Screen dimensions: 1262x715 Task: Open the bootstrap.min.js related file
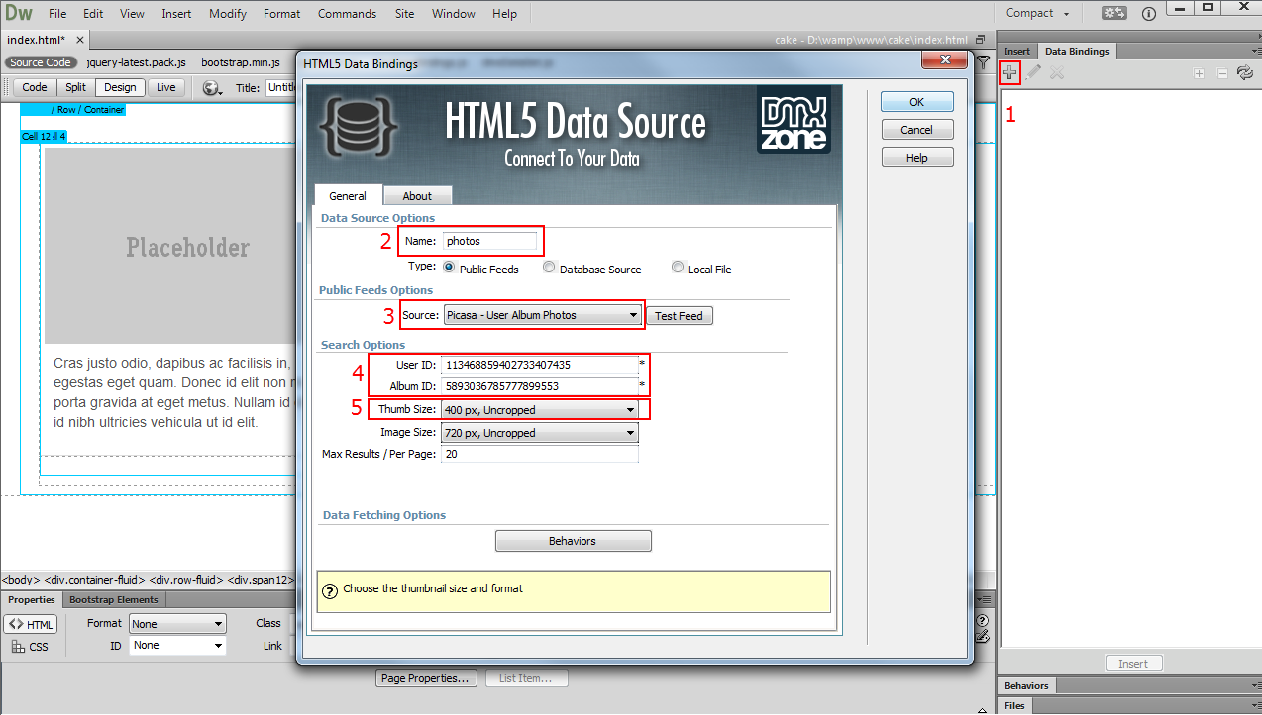pos(240,62)
